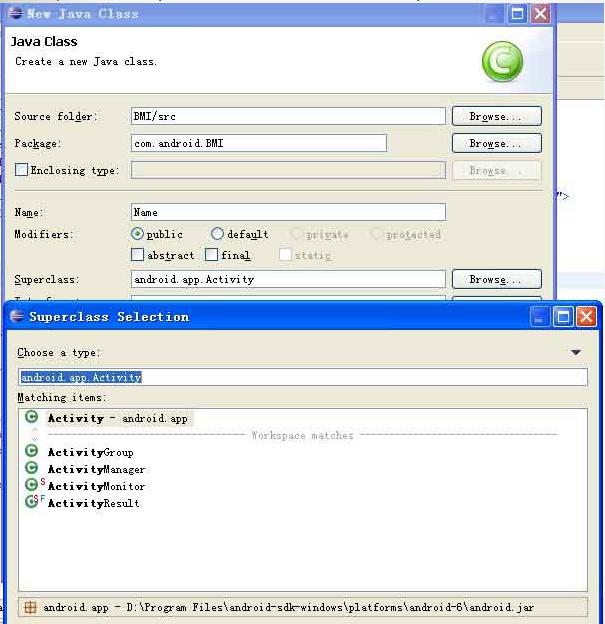Open the Choose a type view menu arrow
This screenshot has height=624, width=605.
(x=576, y=352)
